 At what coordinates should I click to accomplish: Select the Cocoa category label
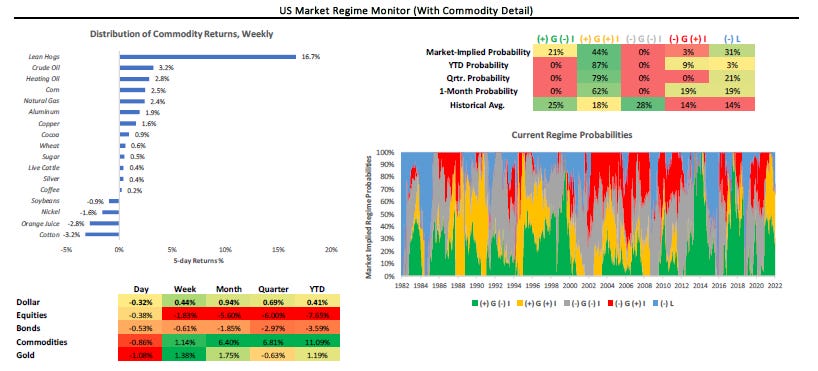click(x=52, y=135)
